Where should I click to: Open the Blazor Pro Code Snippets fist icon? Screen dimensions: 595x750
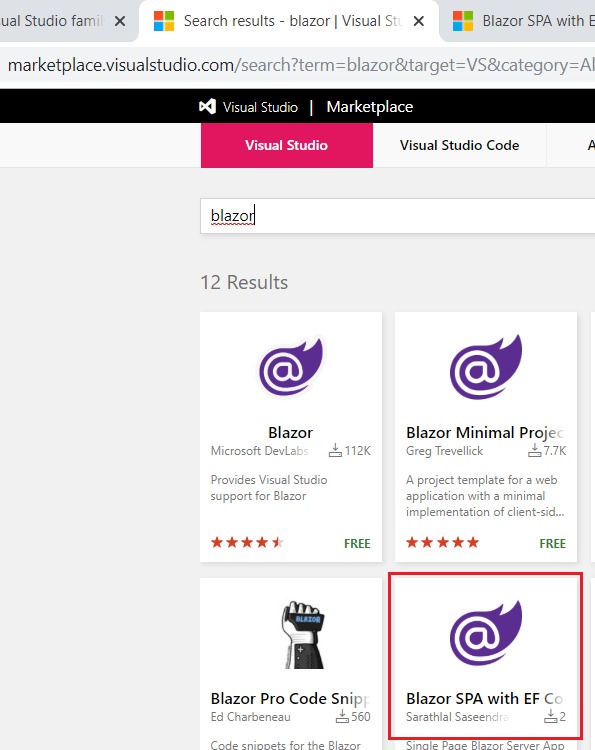(303, 634)
